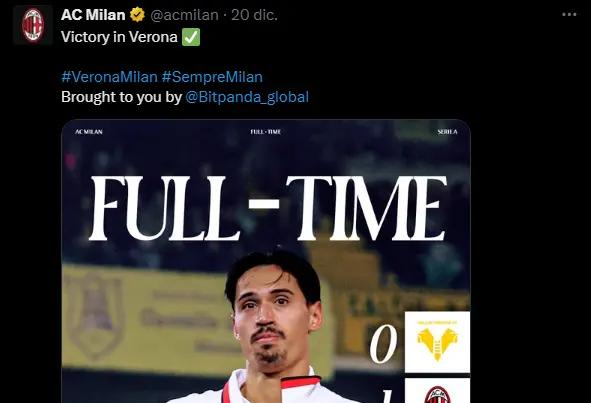Click Verona's score digit 0
This screenshot has width=591, height=403.
click(384, 344)
